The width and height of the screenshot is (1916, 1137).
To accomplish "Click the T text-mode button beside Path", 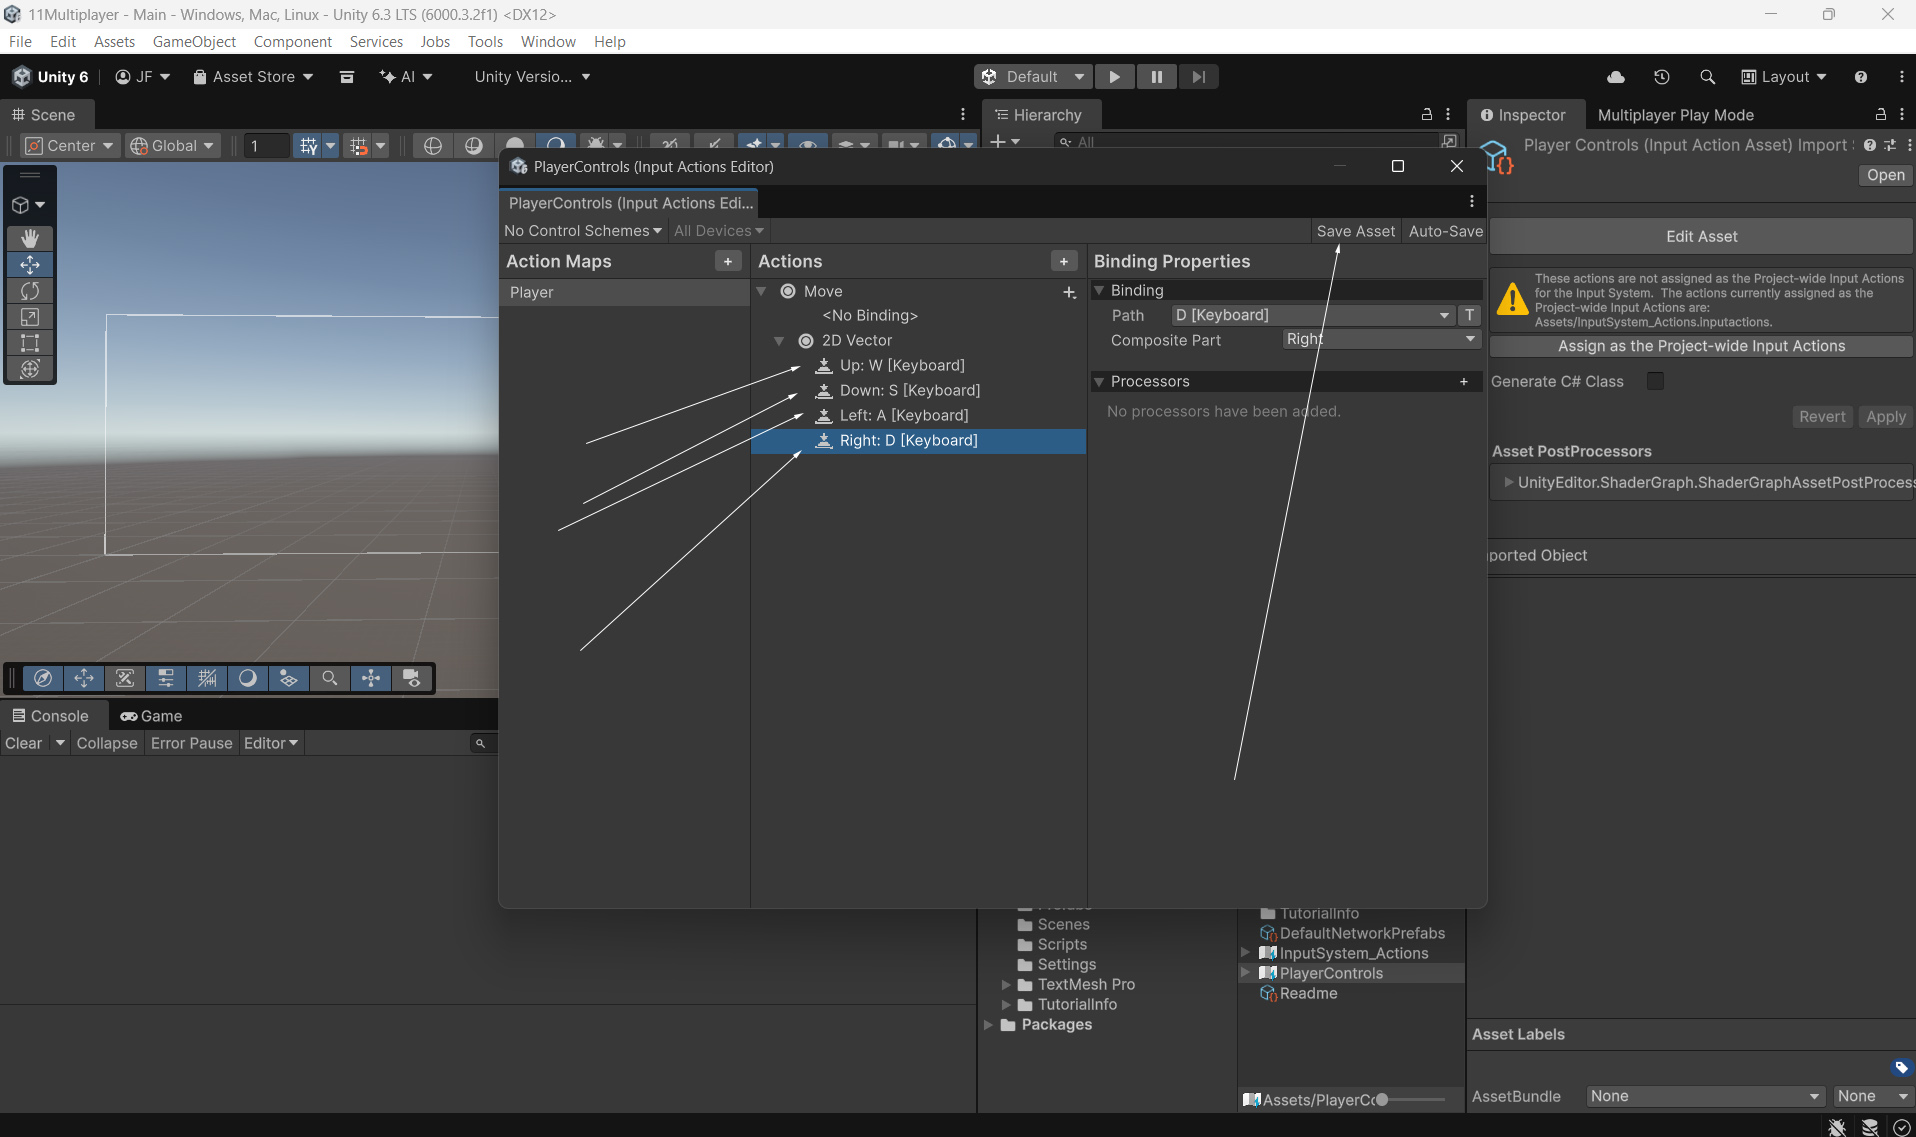I will 1469,315.
